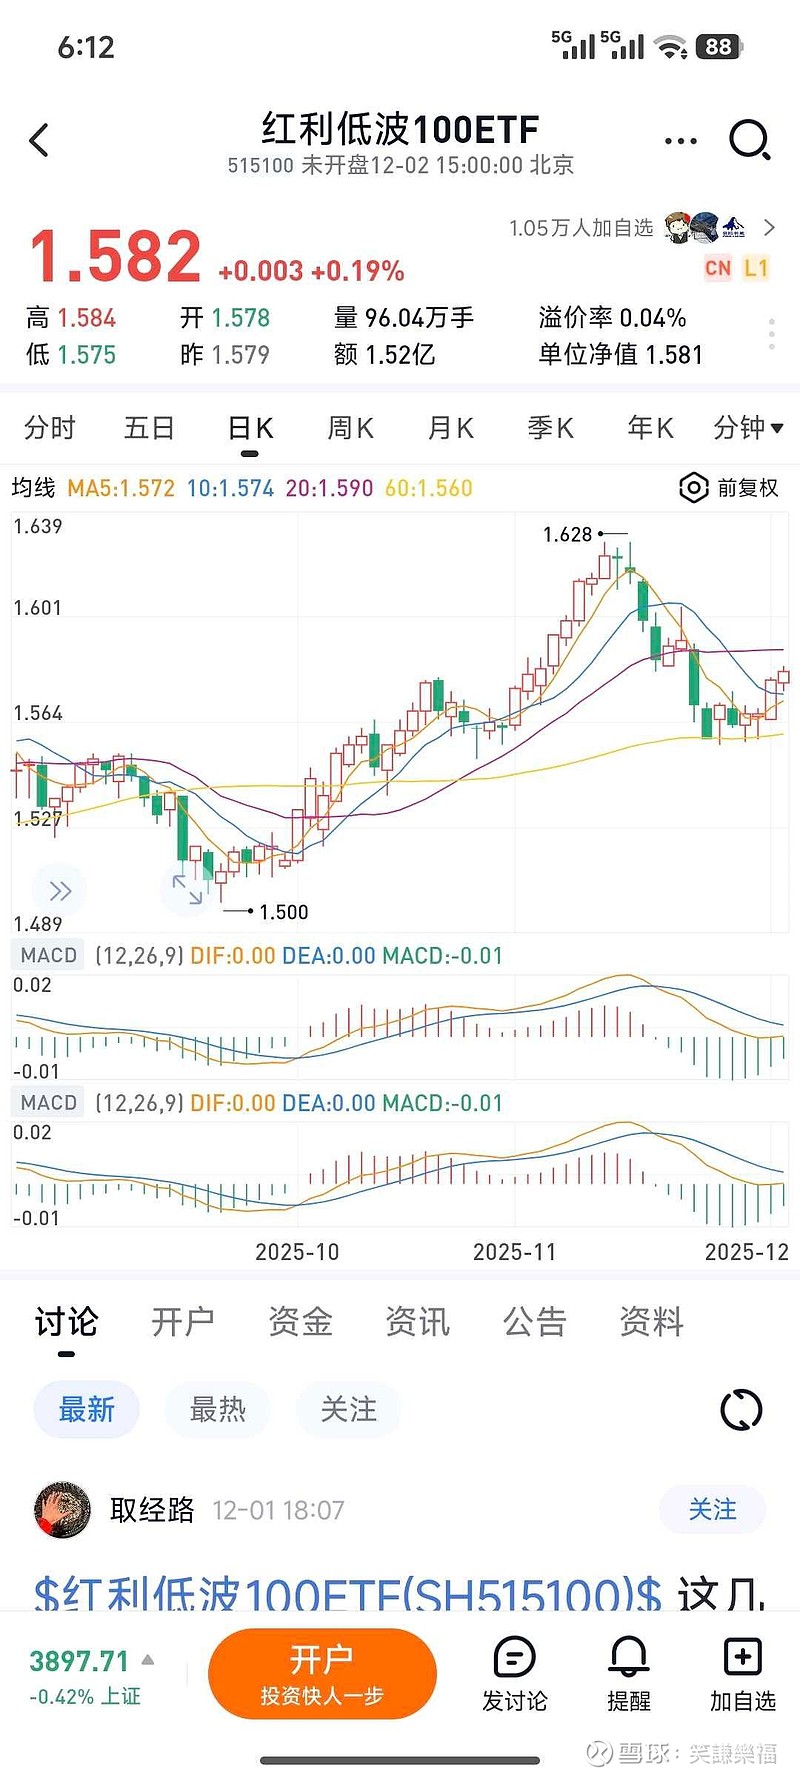Viewport: 800px width, 1778px height.
Task: Tap the watchlist user avatars
Action: pos(704,228)
